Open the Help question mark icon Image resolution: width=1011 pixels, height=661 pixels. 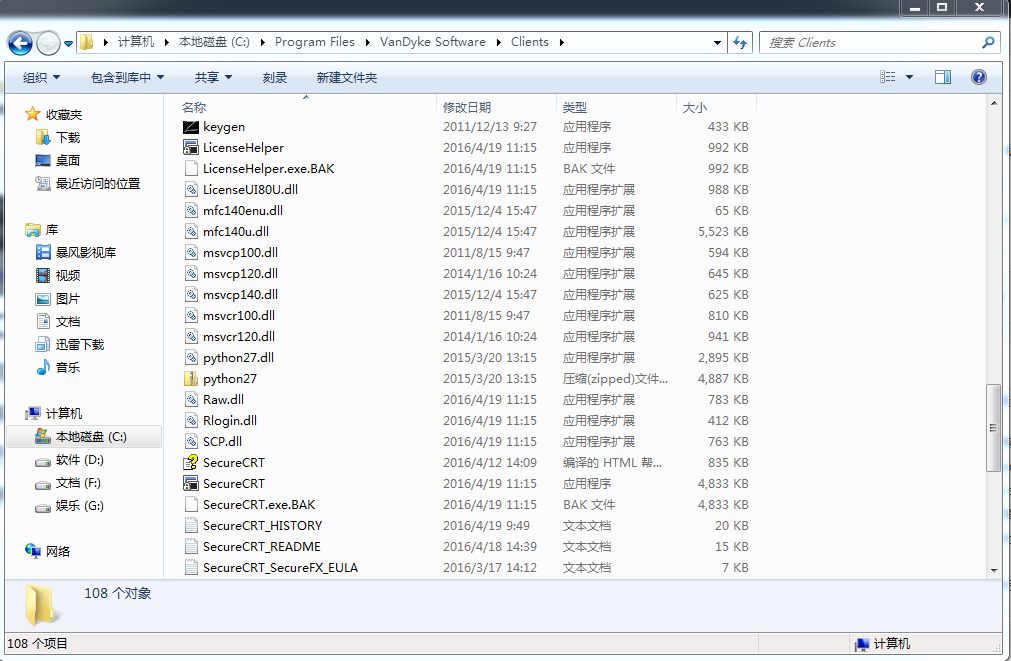[979, 77]
